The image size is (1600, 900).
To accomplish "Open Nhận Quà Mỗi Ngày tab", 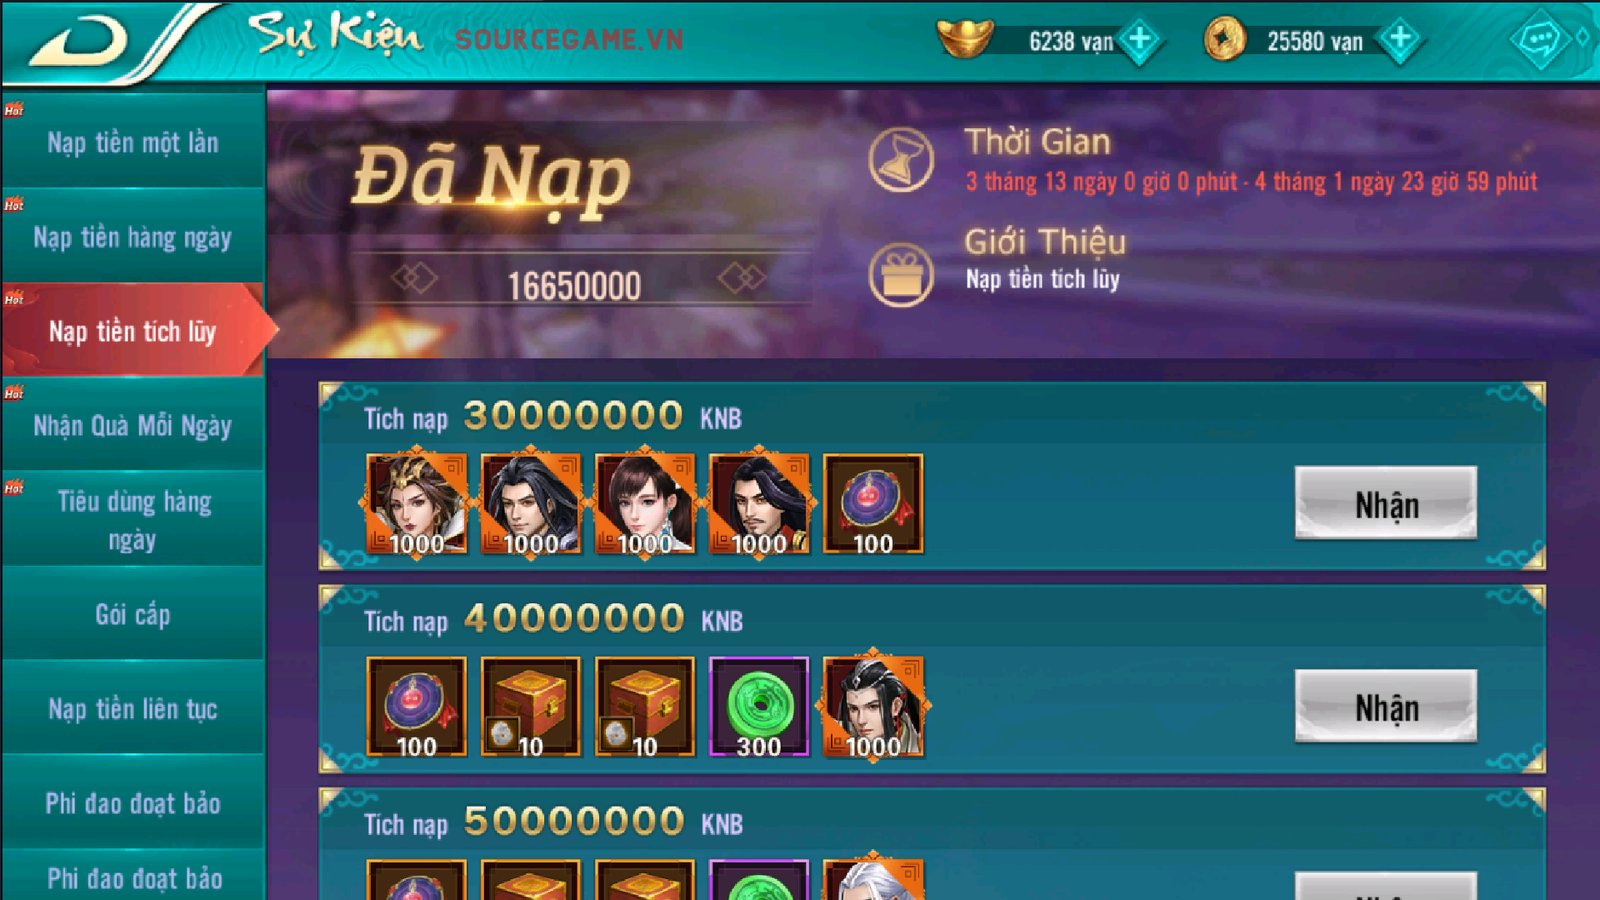I will pos(133,426).
